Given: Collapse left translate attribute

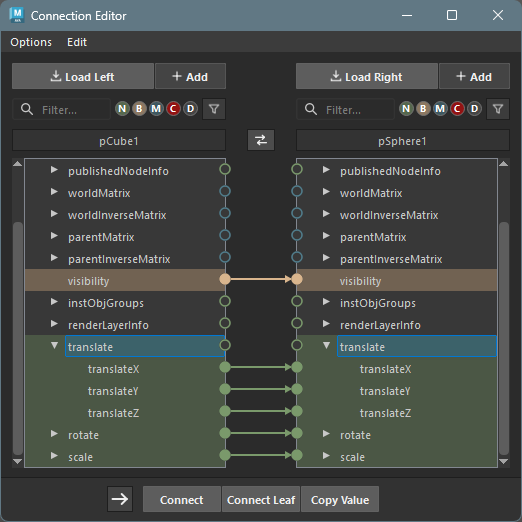Looking at the screenshot, I should point(54,346).
